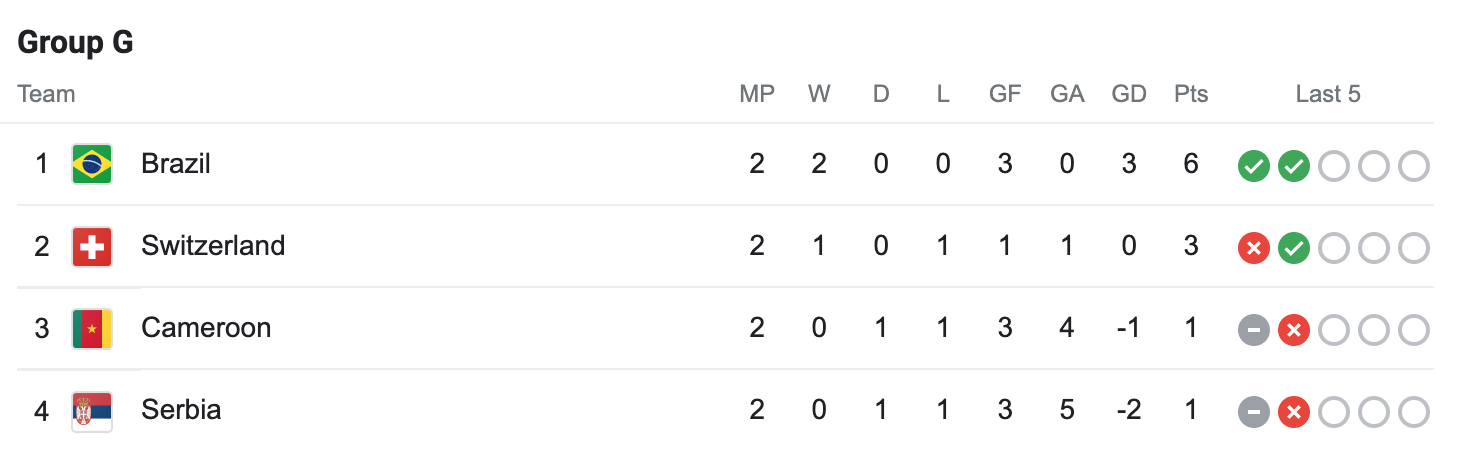Viewport: 1469px width, 459px height.
Task: Click the Last 5 column header
Action: (1328, 95)
